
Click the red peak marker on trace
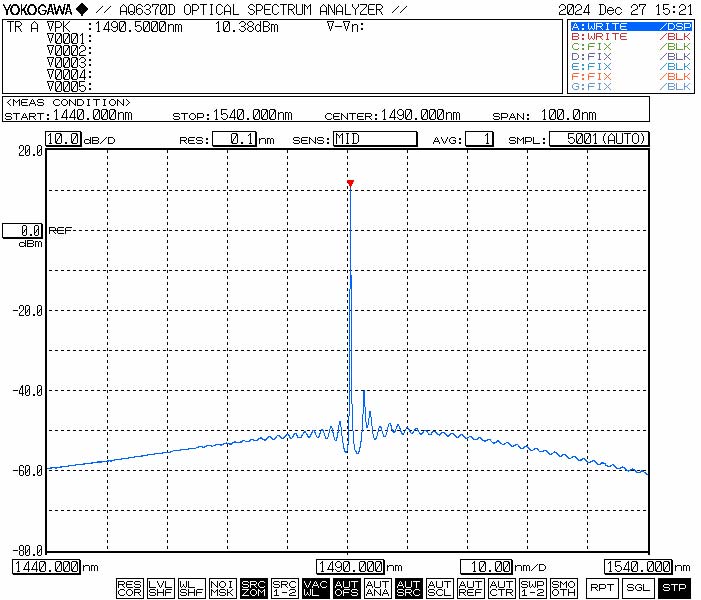(350, 183)
